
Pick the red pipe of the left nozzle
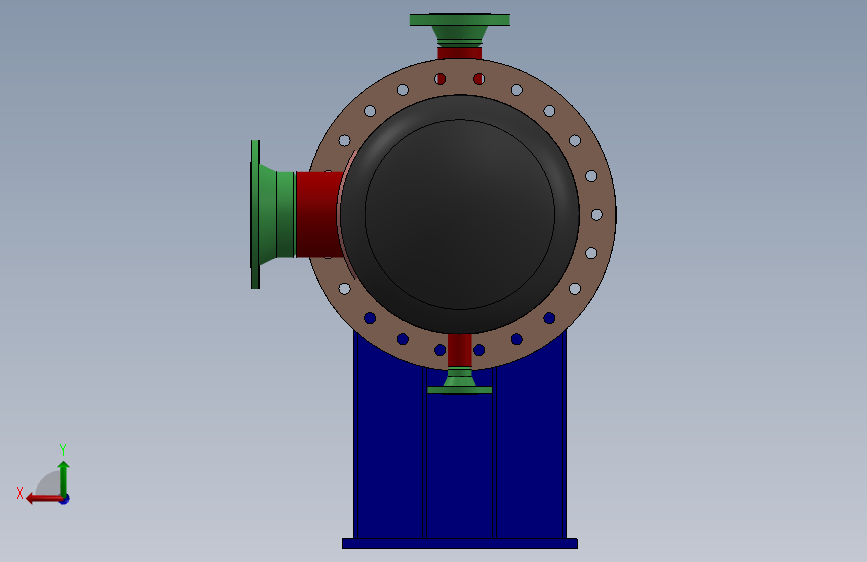coord(318,215)
